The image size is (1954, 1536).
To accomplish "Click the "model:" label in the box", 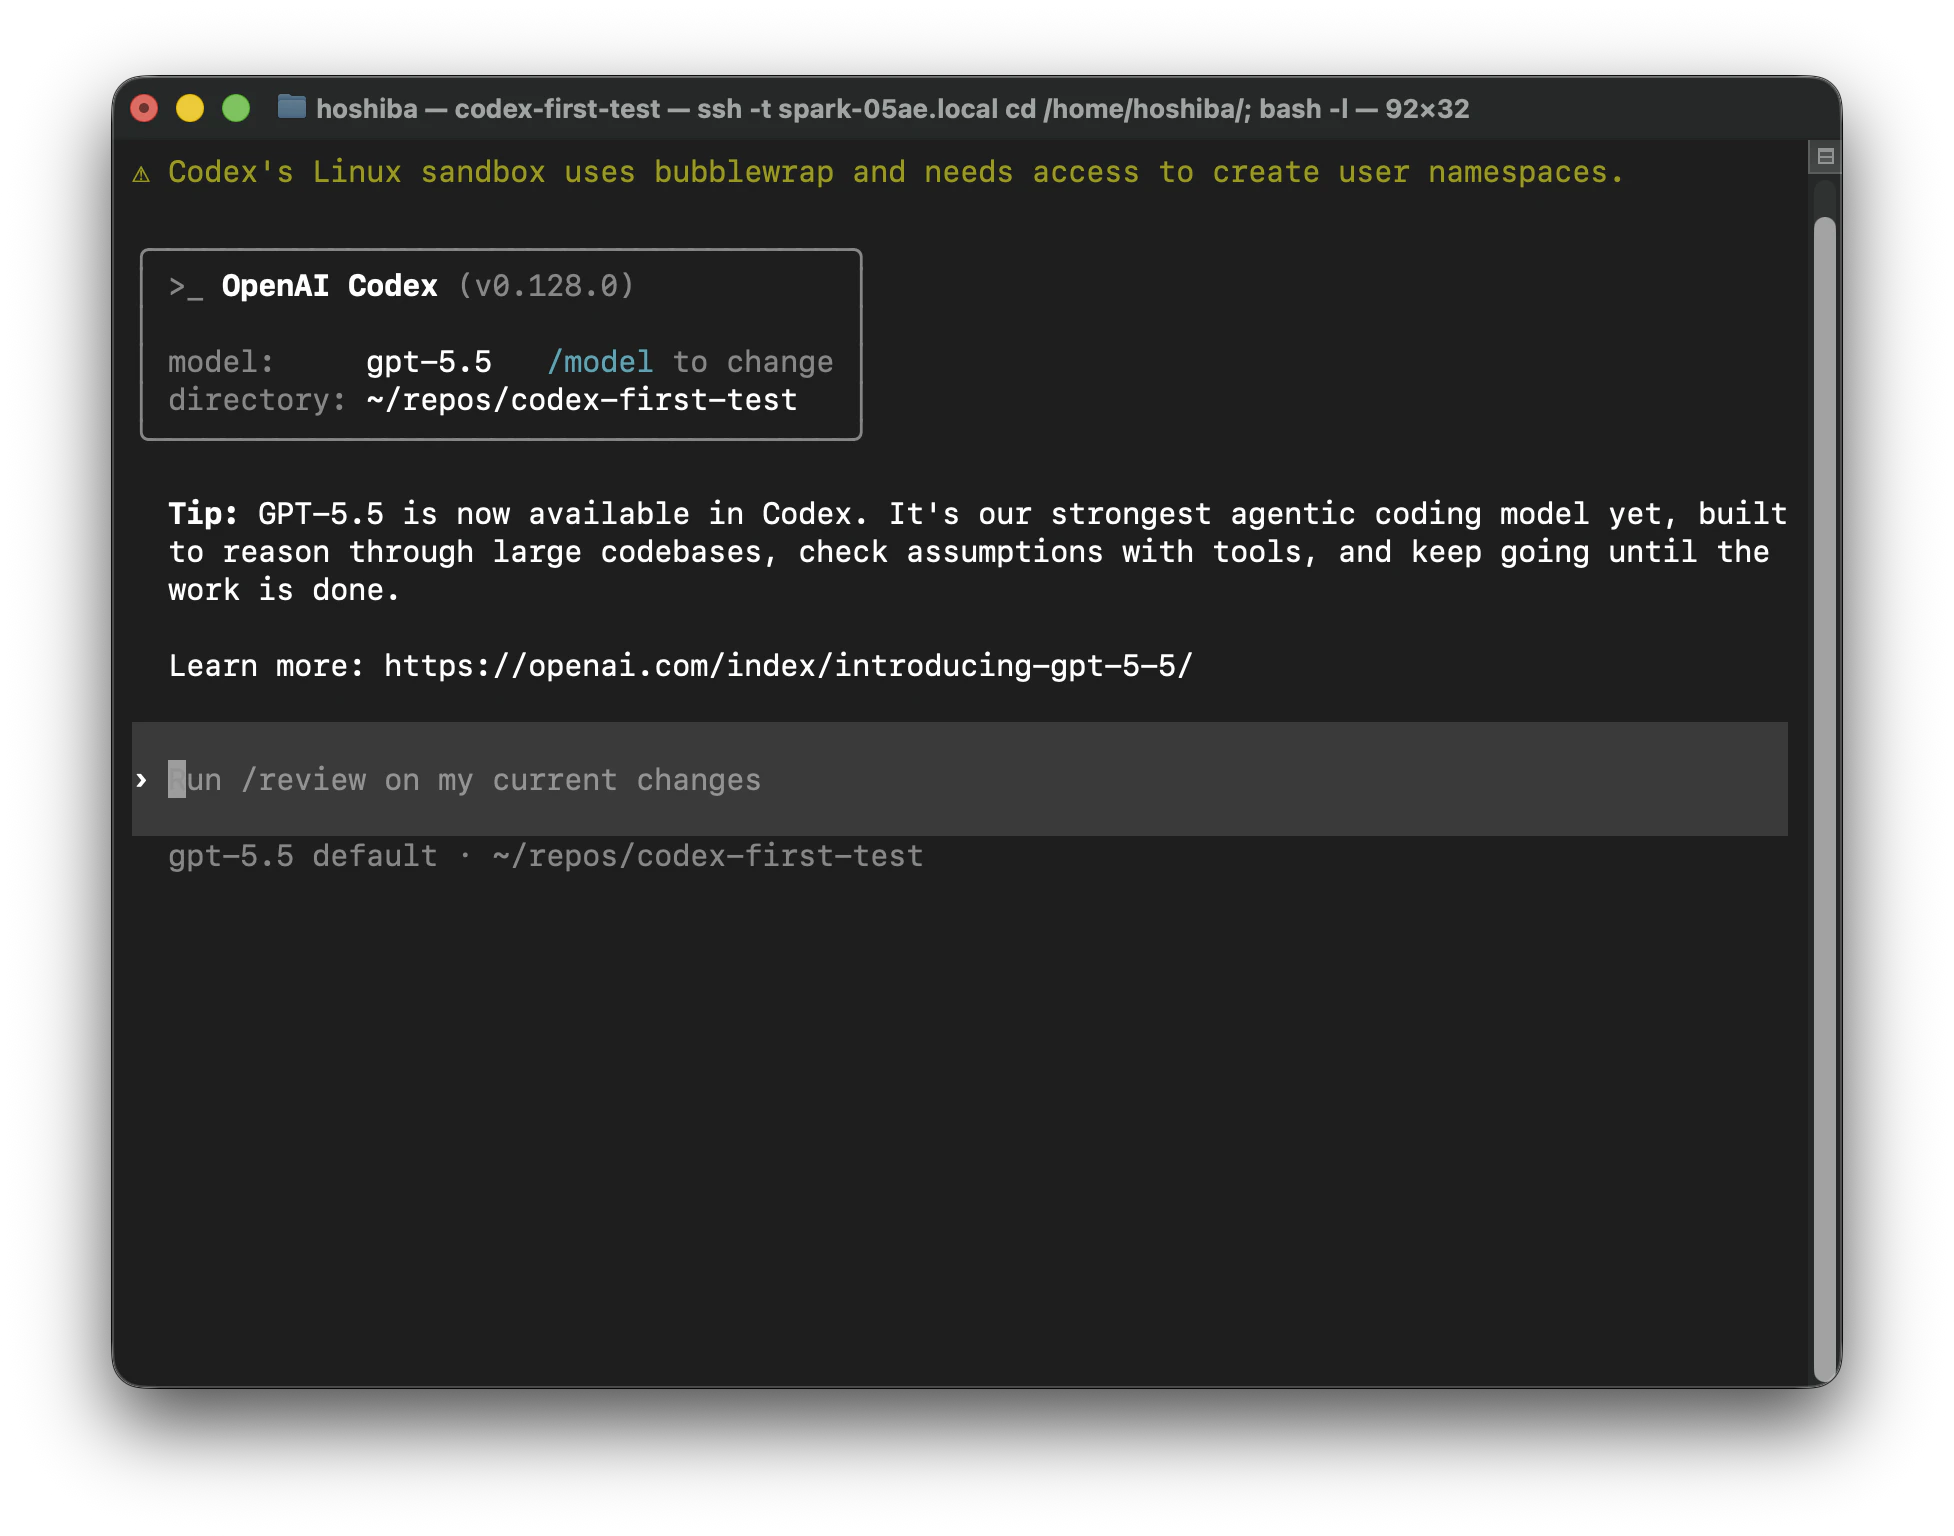I will point(221,362).
